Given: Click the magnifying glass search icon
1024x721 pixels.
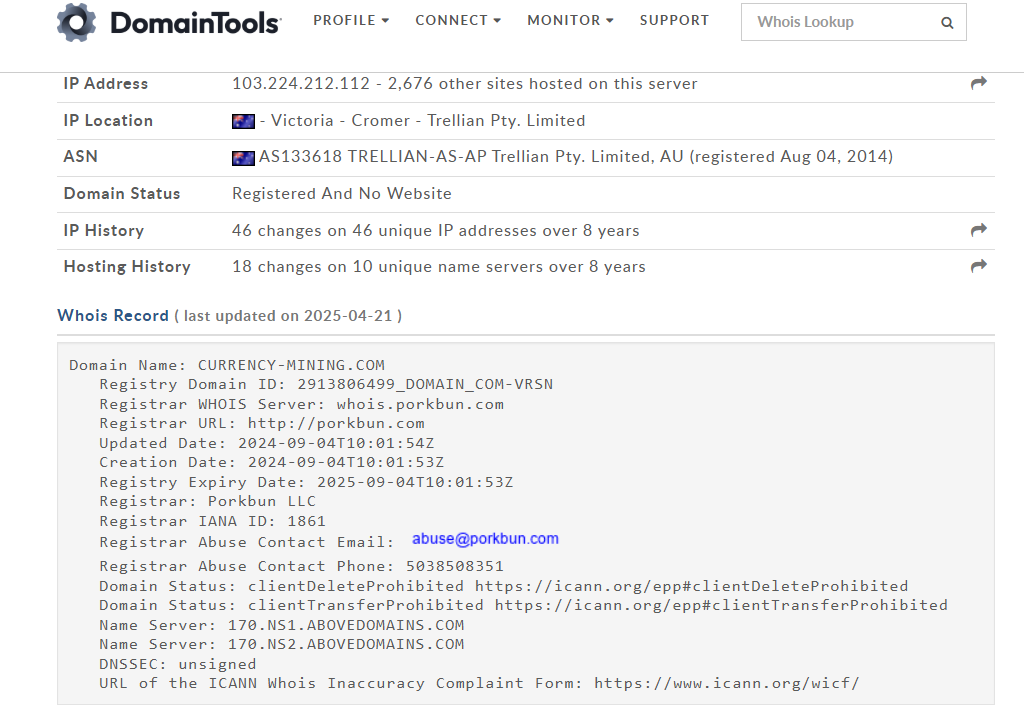Looking at the screenshot, I should (x=947, y=22).
